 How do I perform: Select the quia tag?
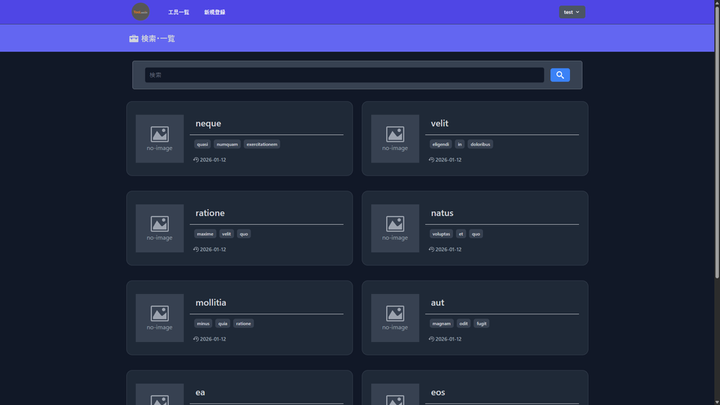pyautogui.click(x=223, y=323)
